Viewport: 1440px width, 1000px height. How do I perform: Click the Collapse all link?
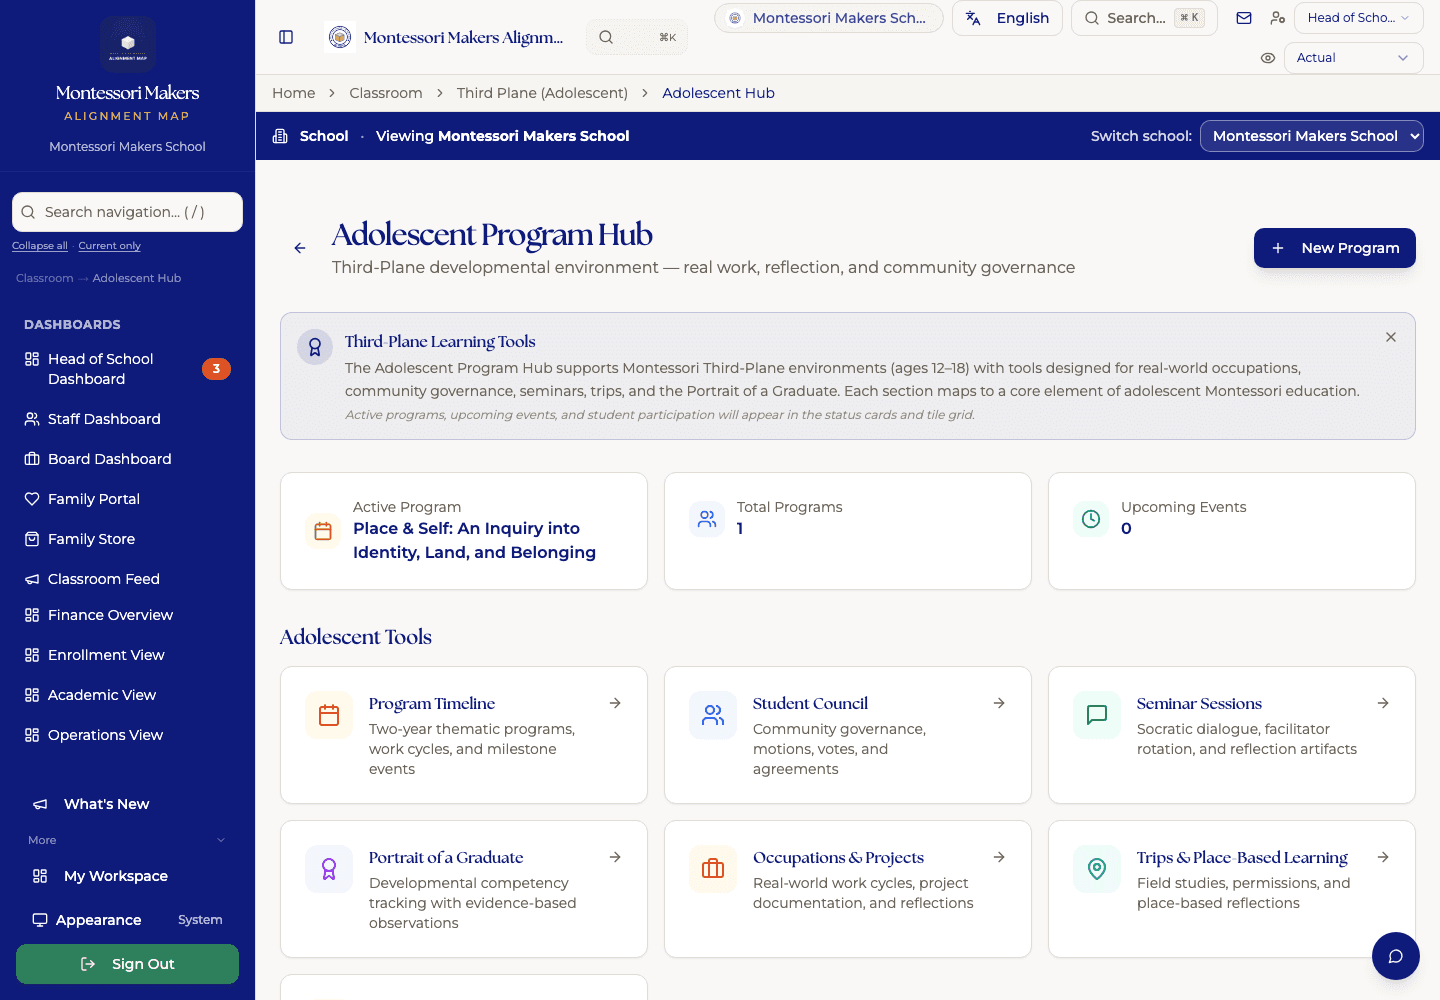pyautogui.click(x=40, y=246)
